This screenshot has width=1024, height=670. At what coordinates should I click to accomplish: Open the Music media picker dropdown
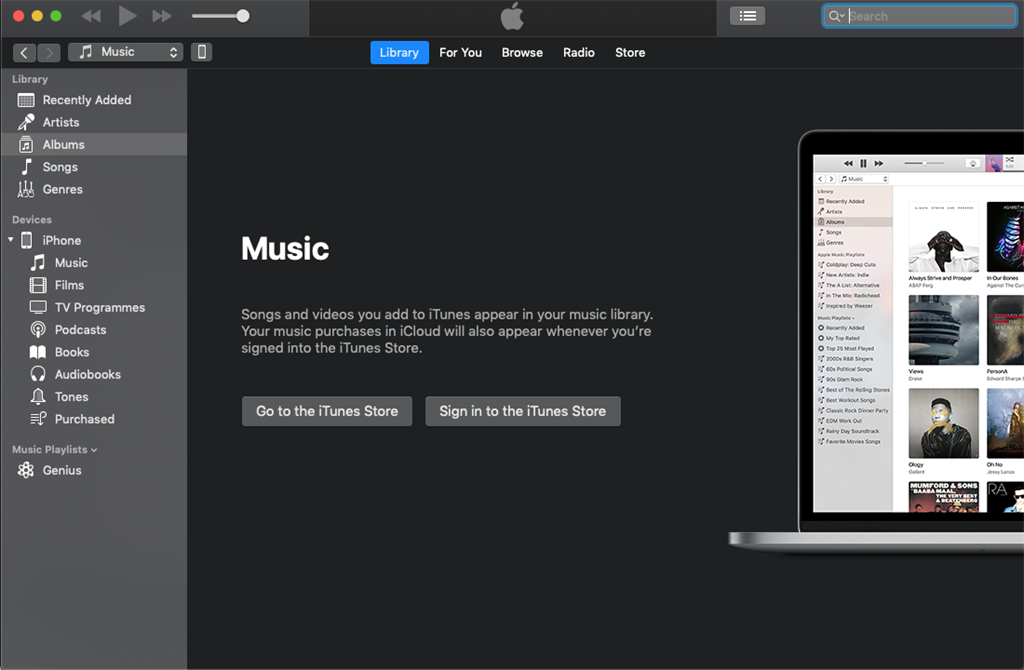coord(125,52)
